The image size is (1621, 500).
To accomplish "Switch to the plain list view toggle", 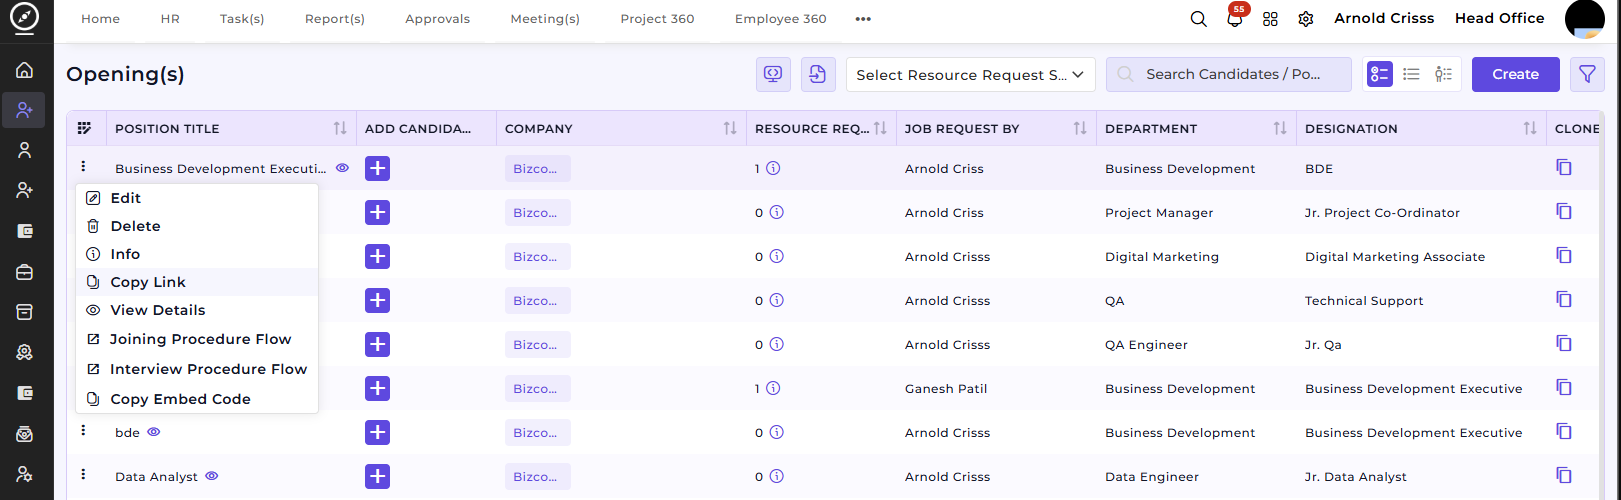I will pyautogui.click(x=1411, y=74).
